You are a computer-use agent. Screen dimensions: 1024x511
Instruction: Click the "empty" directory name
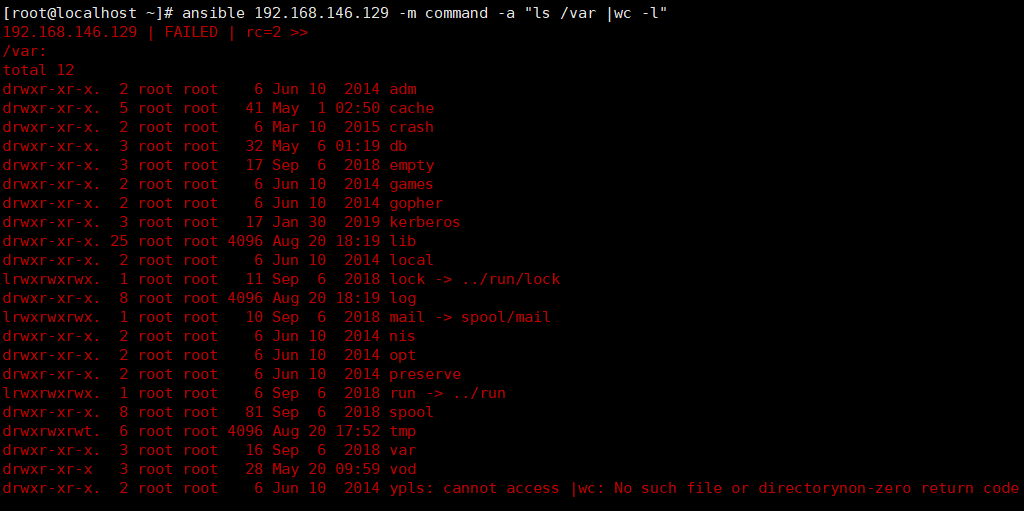pyautogui.click(x=412, y=165)
